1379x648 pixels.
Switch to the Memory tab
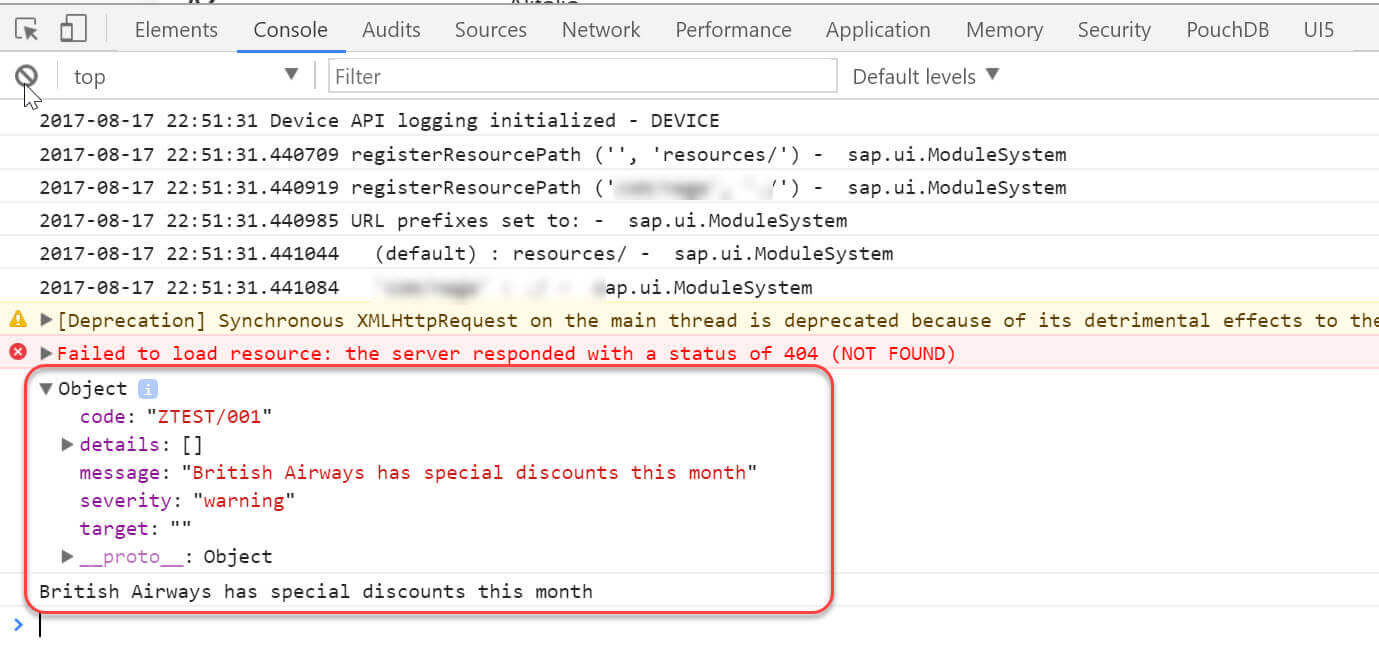point(1004,30)
